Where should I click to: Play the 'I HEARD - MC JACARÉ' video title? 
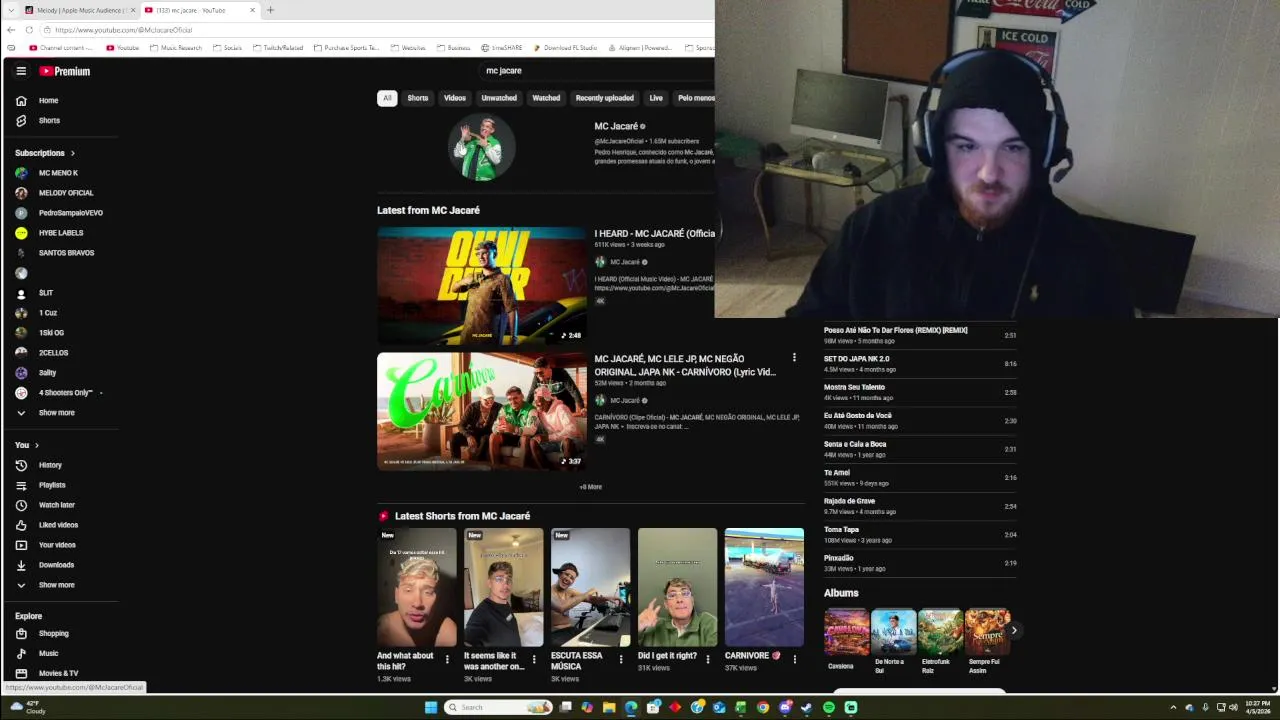click(x=654, y=234)
